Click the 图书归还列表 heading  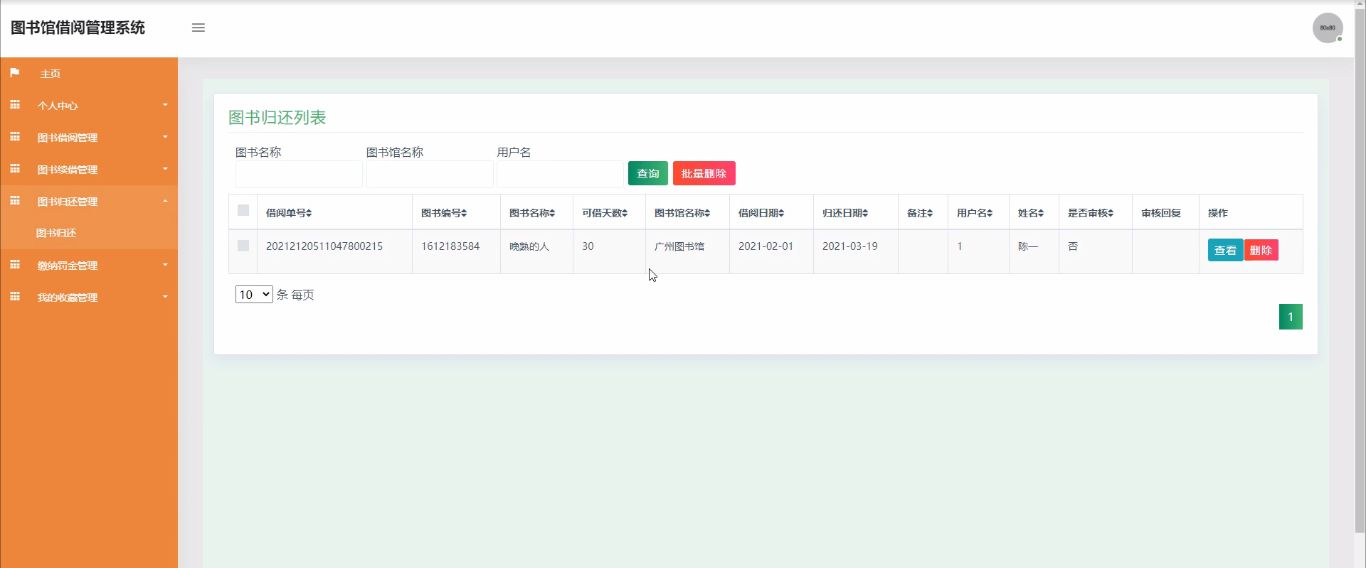pos(278,117)
